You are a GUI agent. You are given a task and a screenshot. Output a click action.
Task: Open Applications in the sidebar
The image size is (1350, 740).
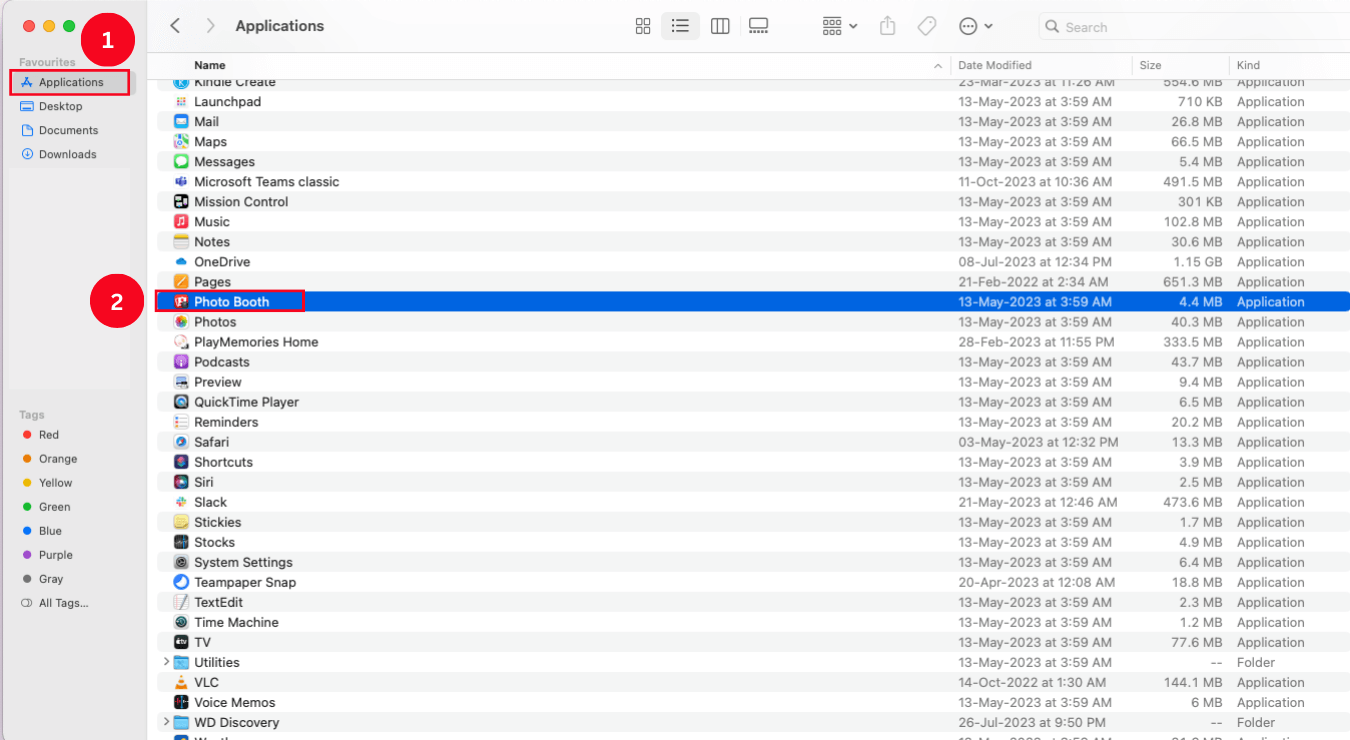[70, 82]
